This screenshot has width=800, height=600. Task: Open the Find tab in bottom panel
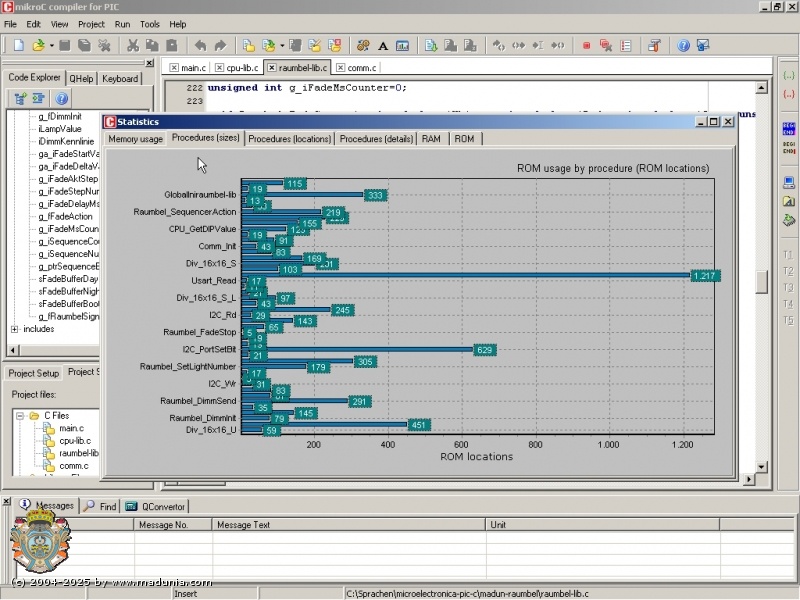click(101, 506)
